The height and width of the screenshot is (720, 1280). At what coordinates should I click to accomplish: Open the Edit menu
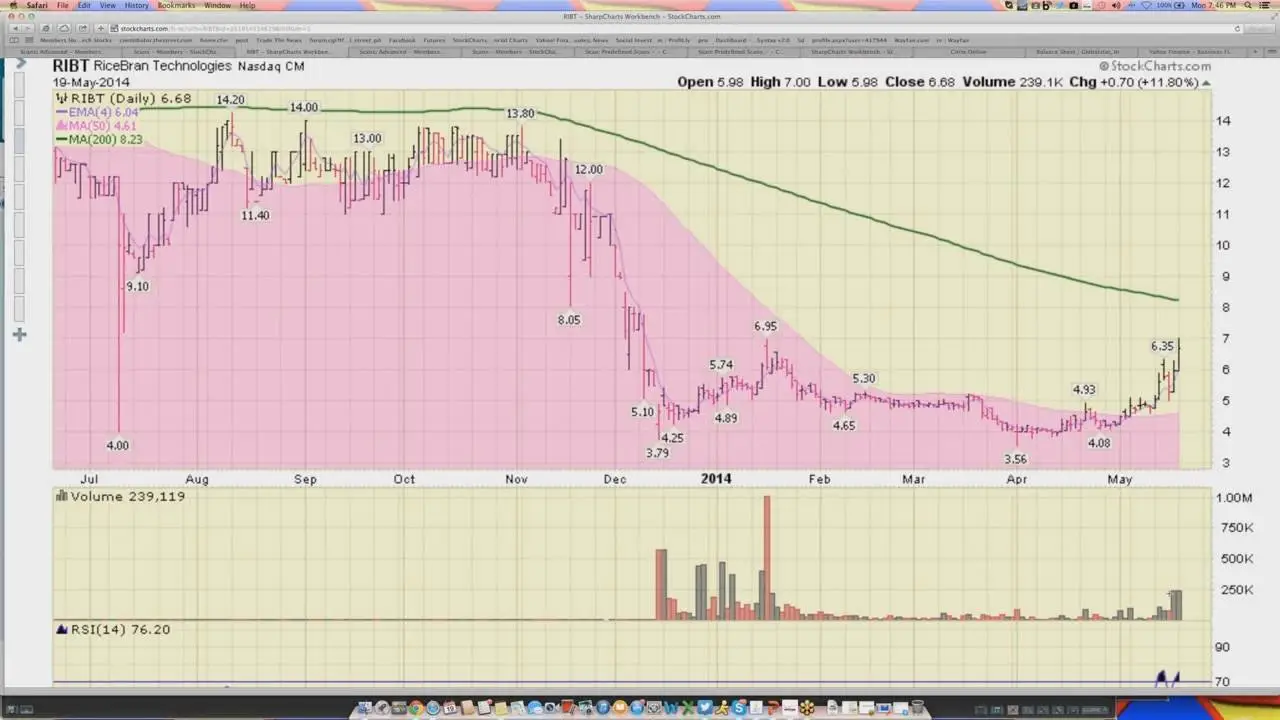pos(84,5)
